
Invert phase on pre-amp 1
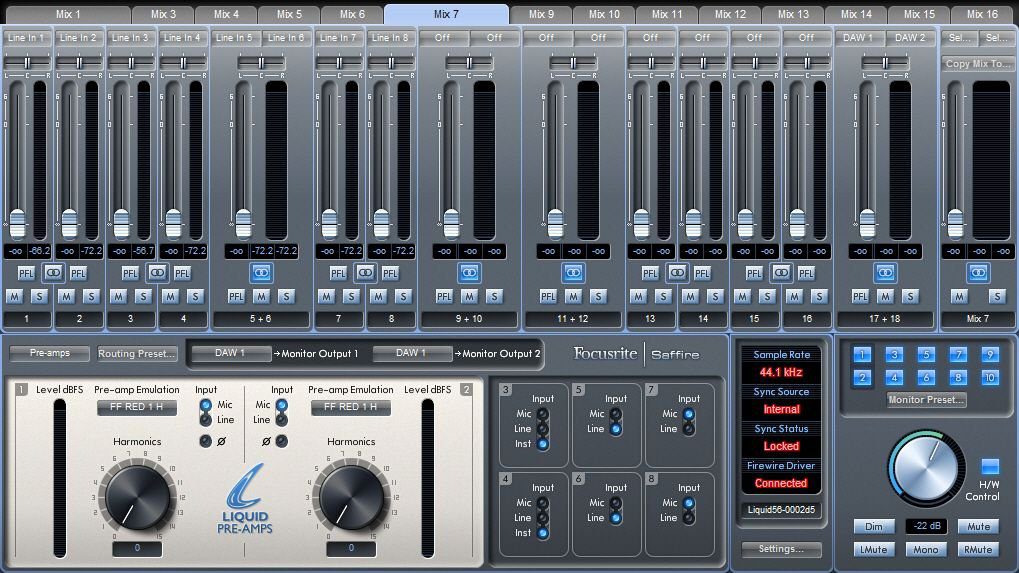click(x=205, y=441)
